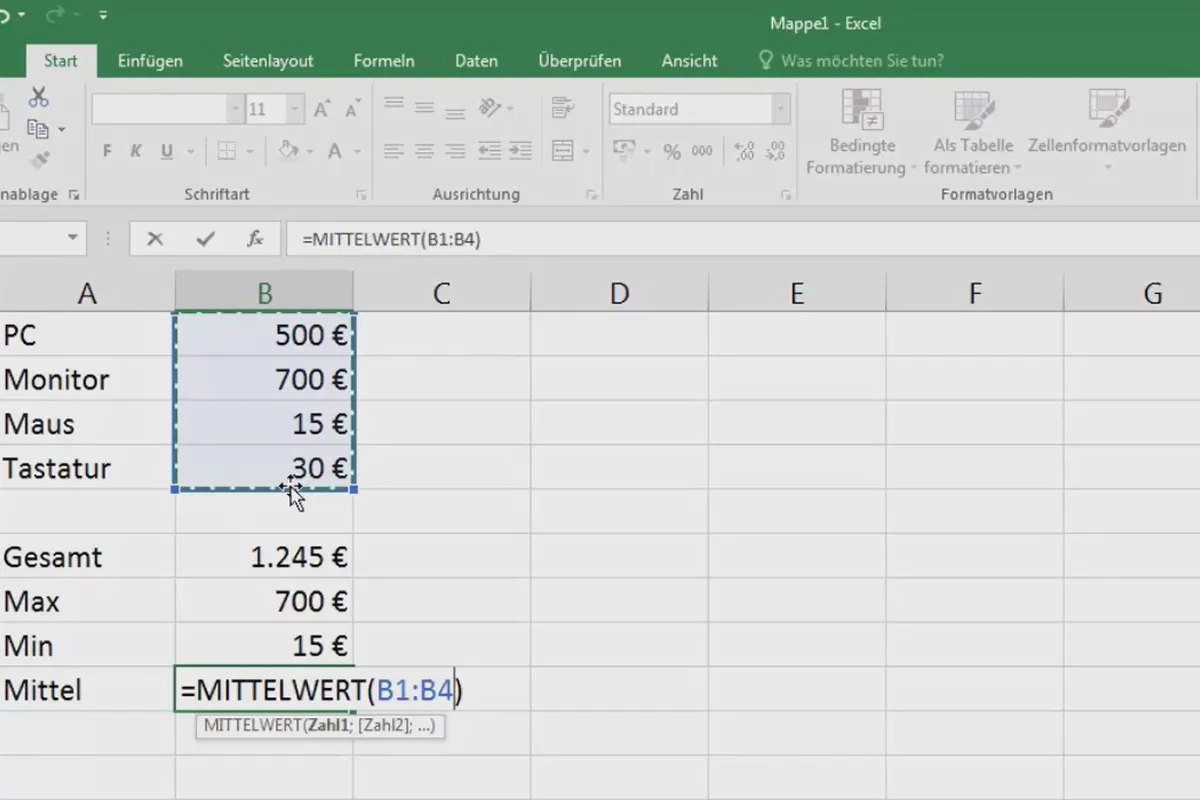The height and width of the screenshot is (800, 1200).
Task: Click Als Tabelle formatieren button
Action: coord(973,132)
